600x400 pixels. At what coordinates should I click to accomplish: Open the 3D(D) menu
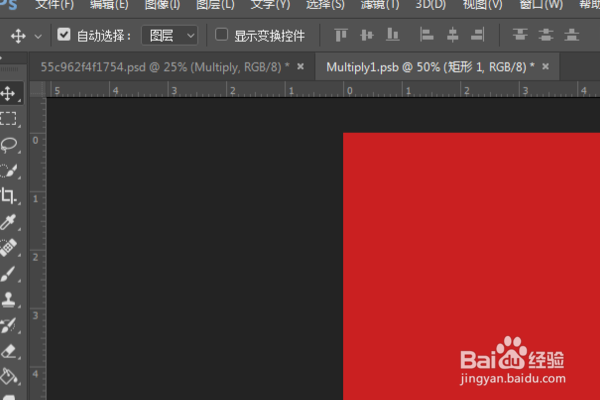point(430,5)
